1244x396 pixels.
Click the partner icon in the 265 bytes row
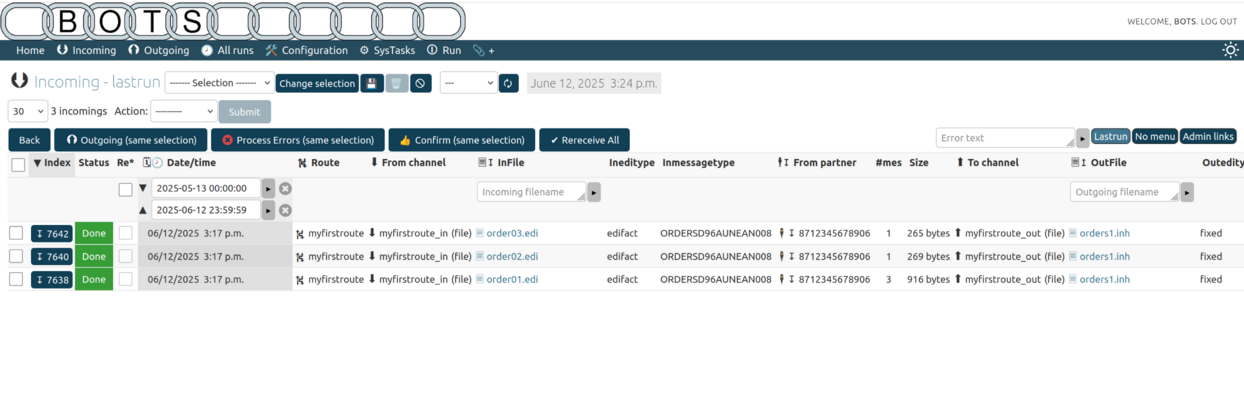point(782,233)
